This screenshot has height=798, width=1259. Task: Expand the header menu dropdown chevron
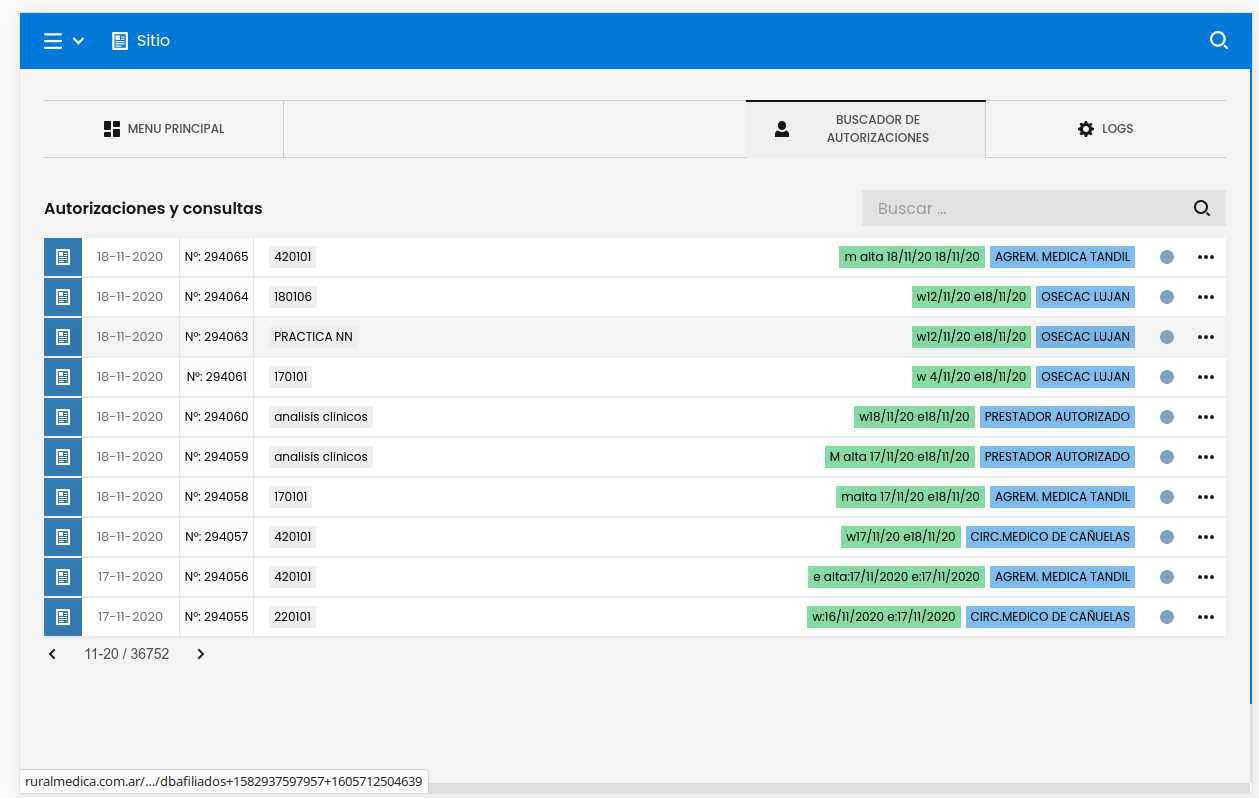tap(79, 41)
